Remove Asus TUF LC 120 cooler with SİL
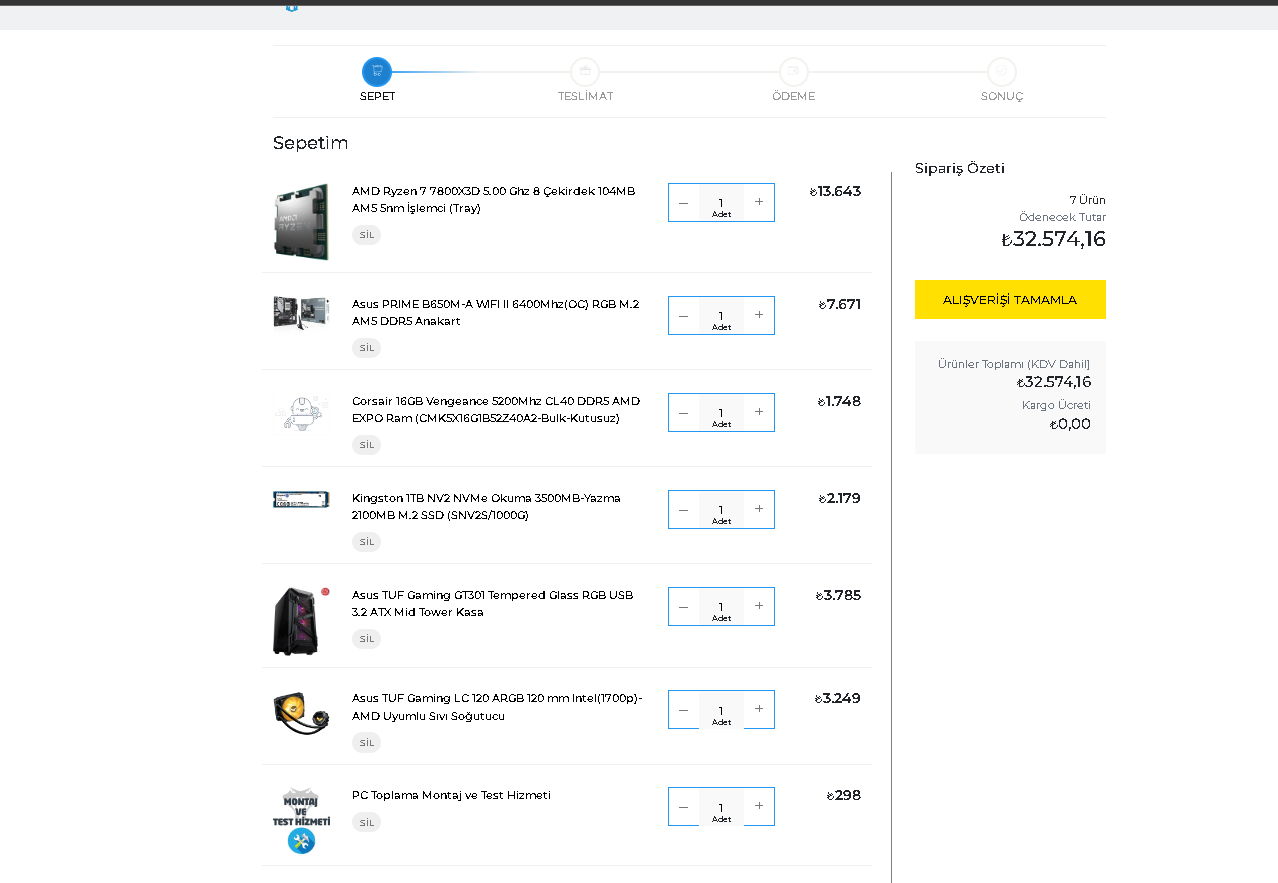 tap(366, 743)
